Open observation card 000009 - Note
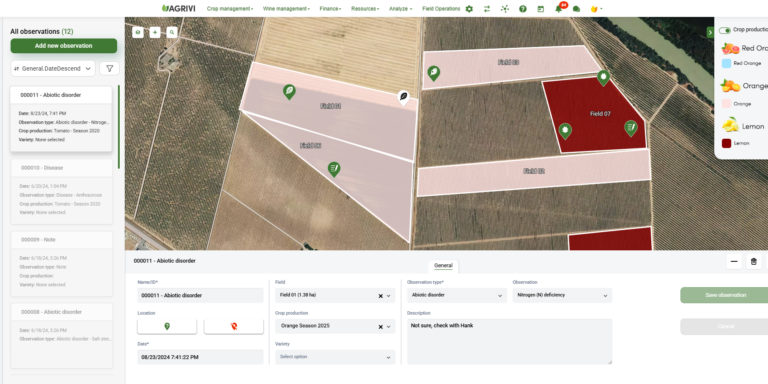Screen dimensions: 768x384 (x=61, y=264)
